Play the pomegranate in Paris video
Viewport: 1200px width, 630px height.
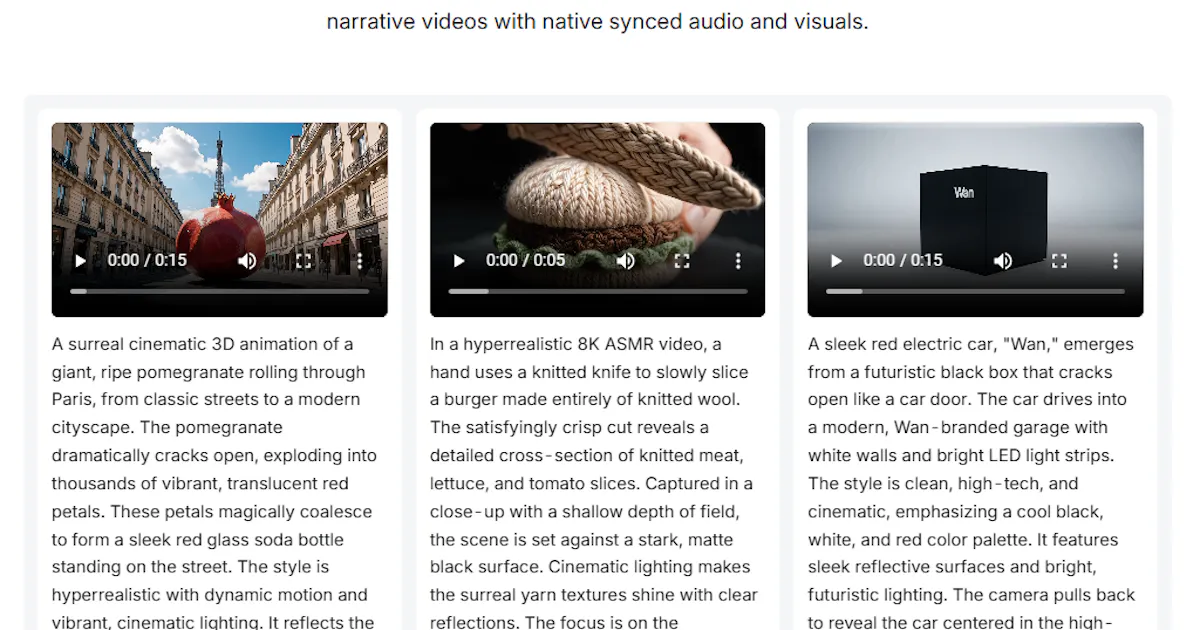[81, 261]
